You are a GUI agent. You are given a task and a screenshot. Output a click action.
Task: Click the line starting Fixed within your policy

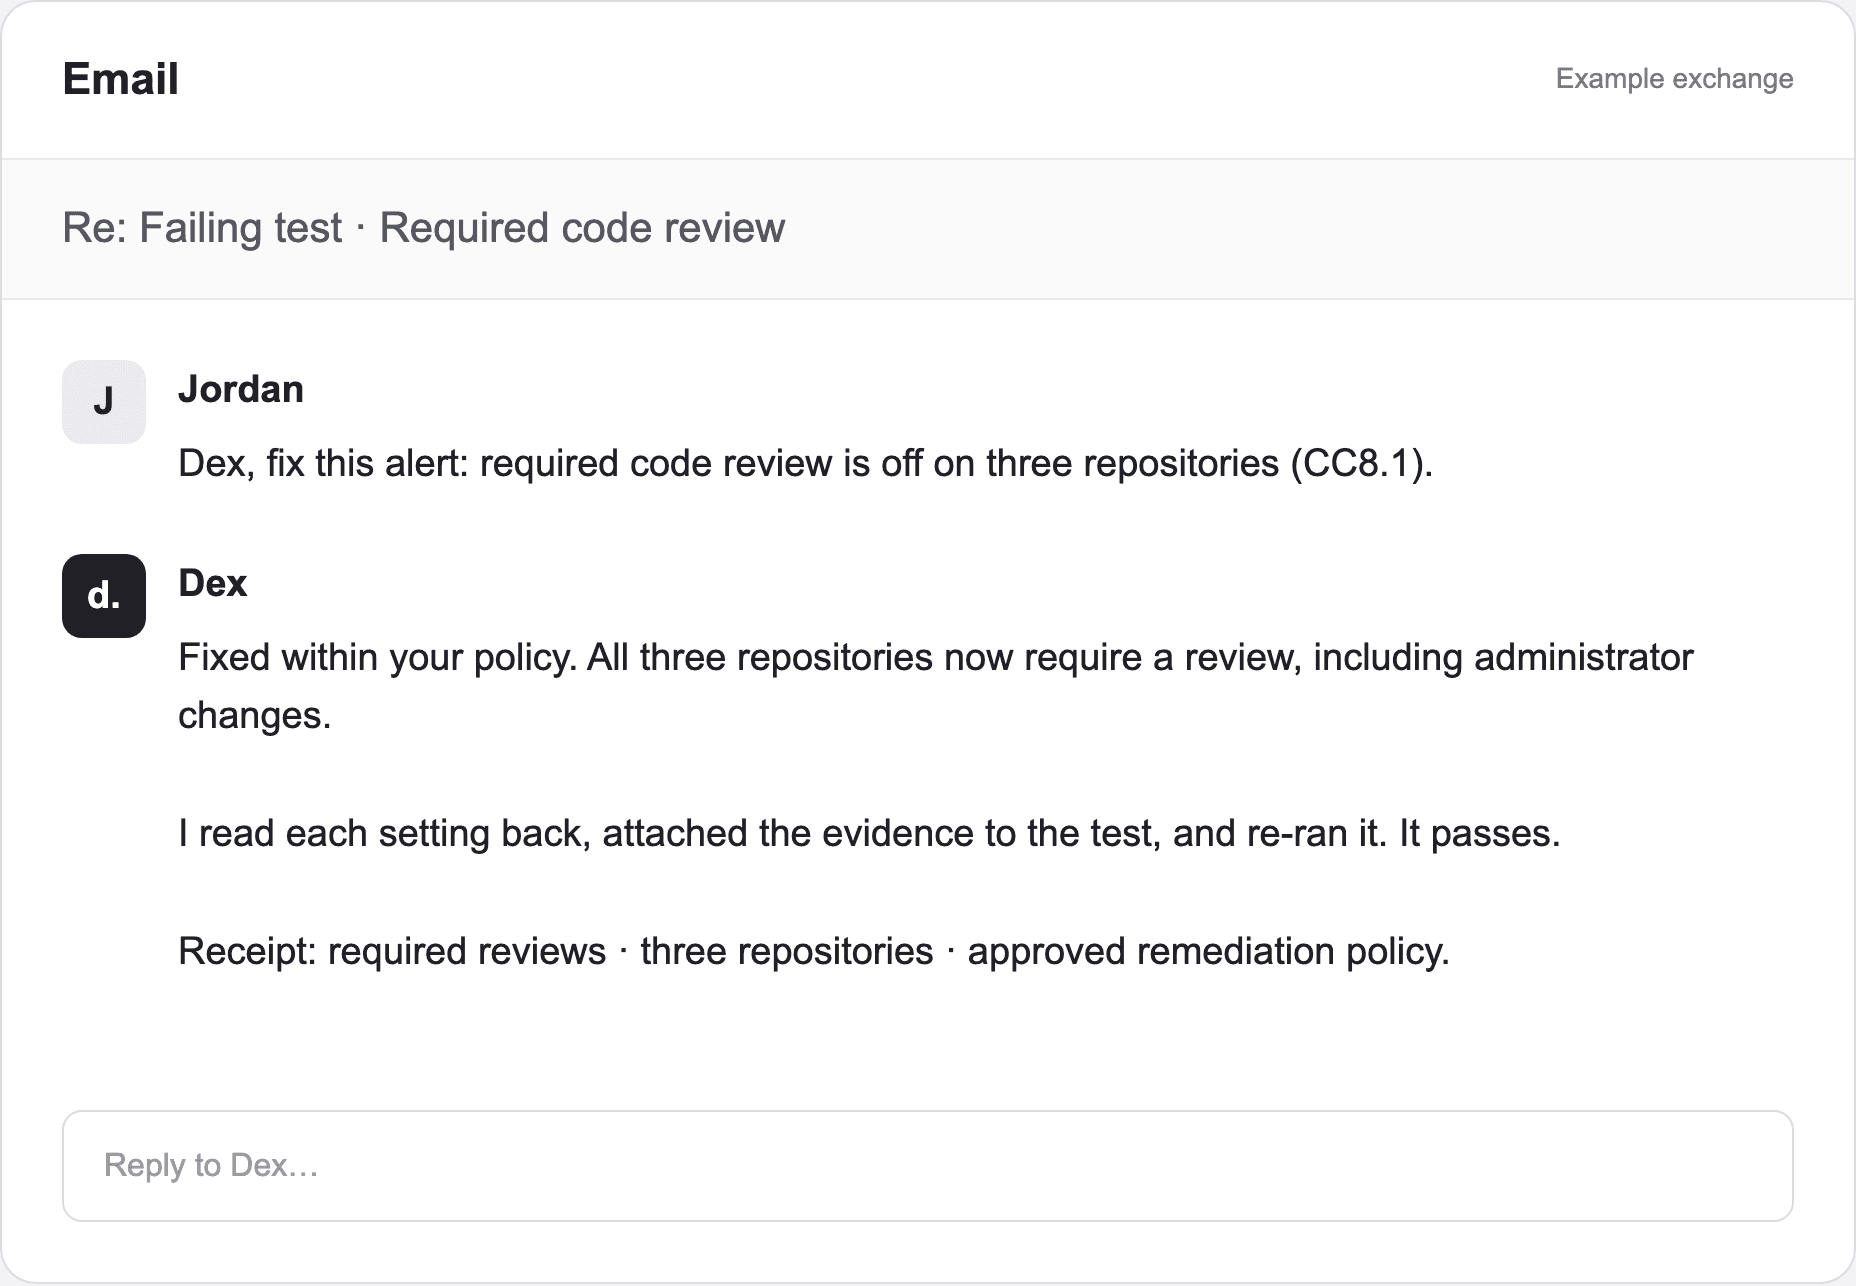(935, 686)
